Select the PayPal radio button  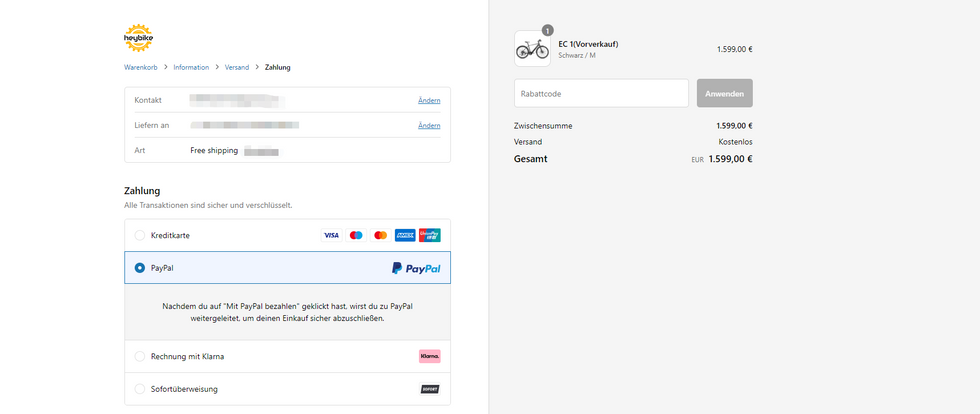pos(140,268)
